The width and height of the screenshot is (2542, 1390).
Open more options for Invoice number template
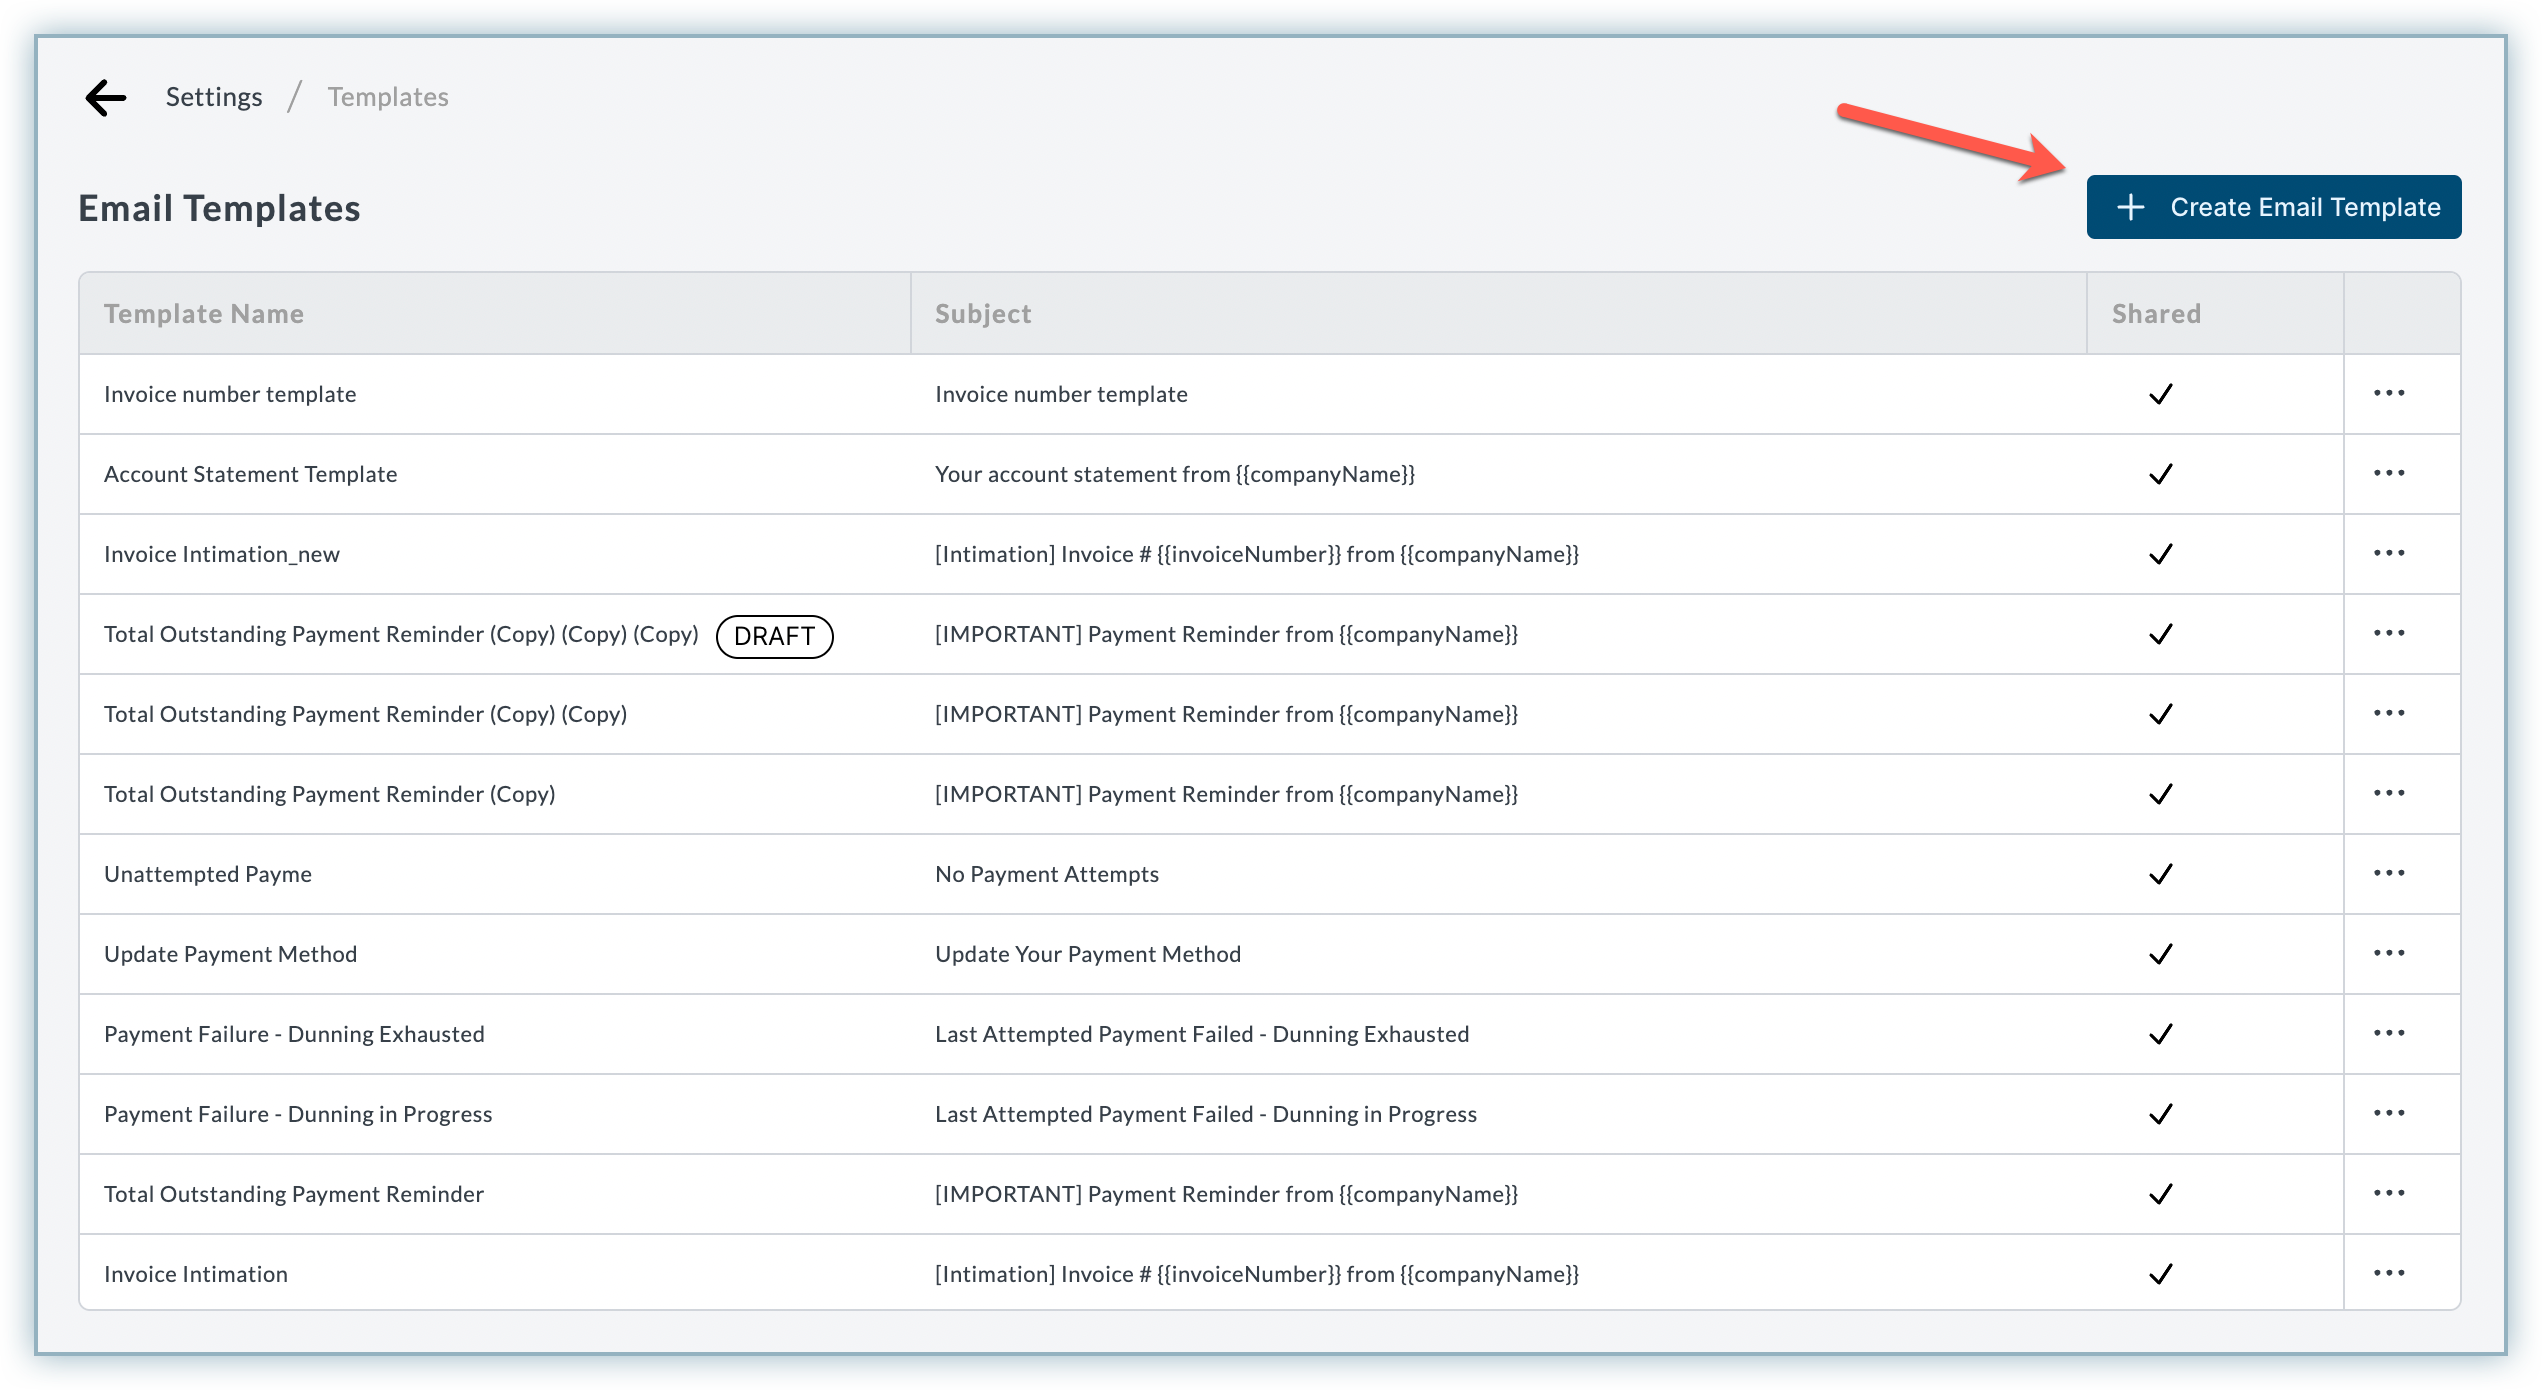click(2389, 393)
